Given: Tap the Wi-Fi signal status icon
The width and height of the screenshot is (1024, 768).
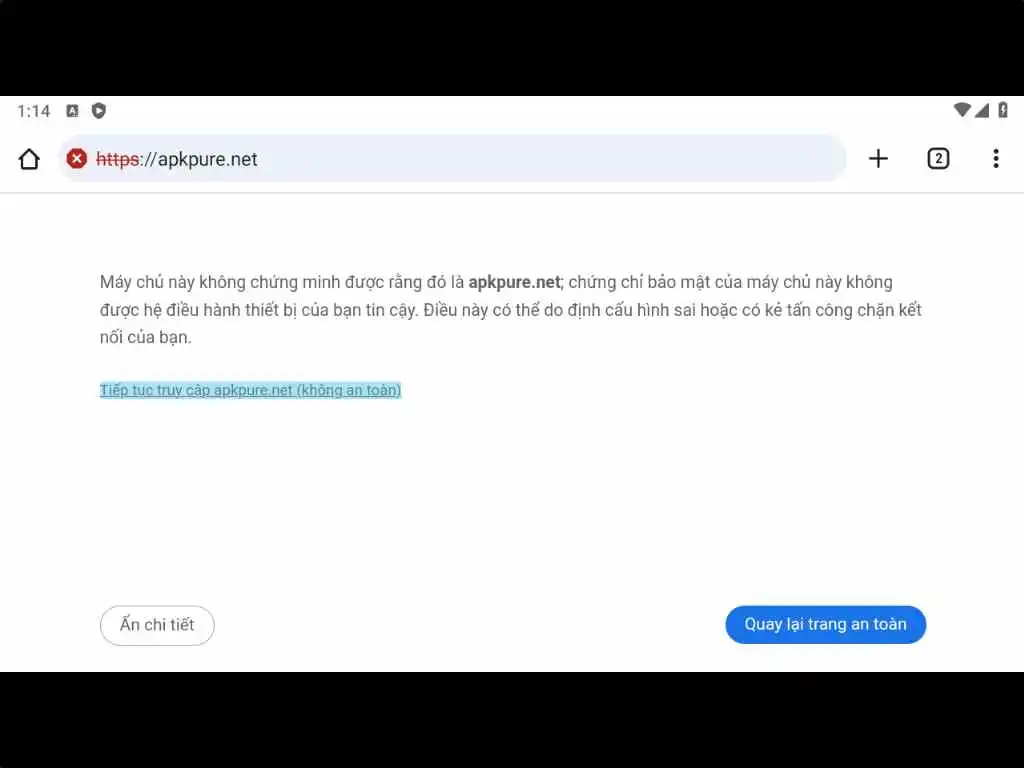Looking at the screenshot, I should pyautogui.click(x=962, y=110).
